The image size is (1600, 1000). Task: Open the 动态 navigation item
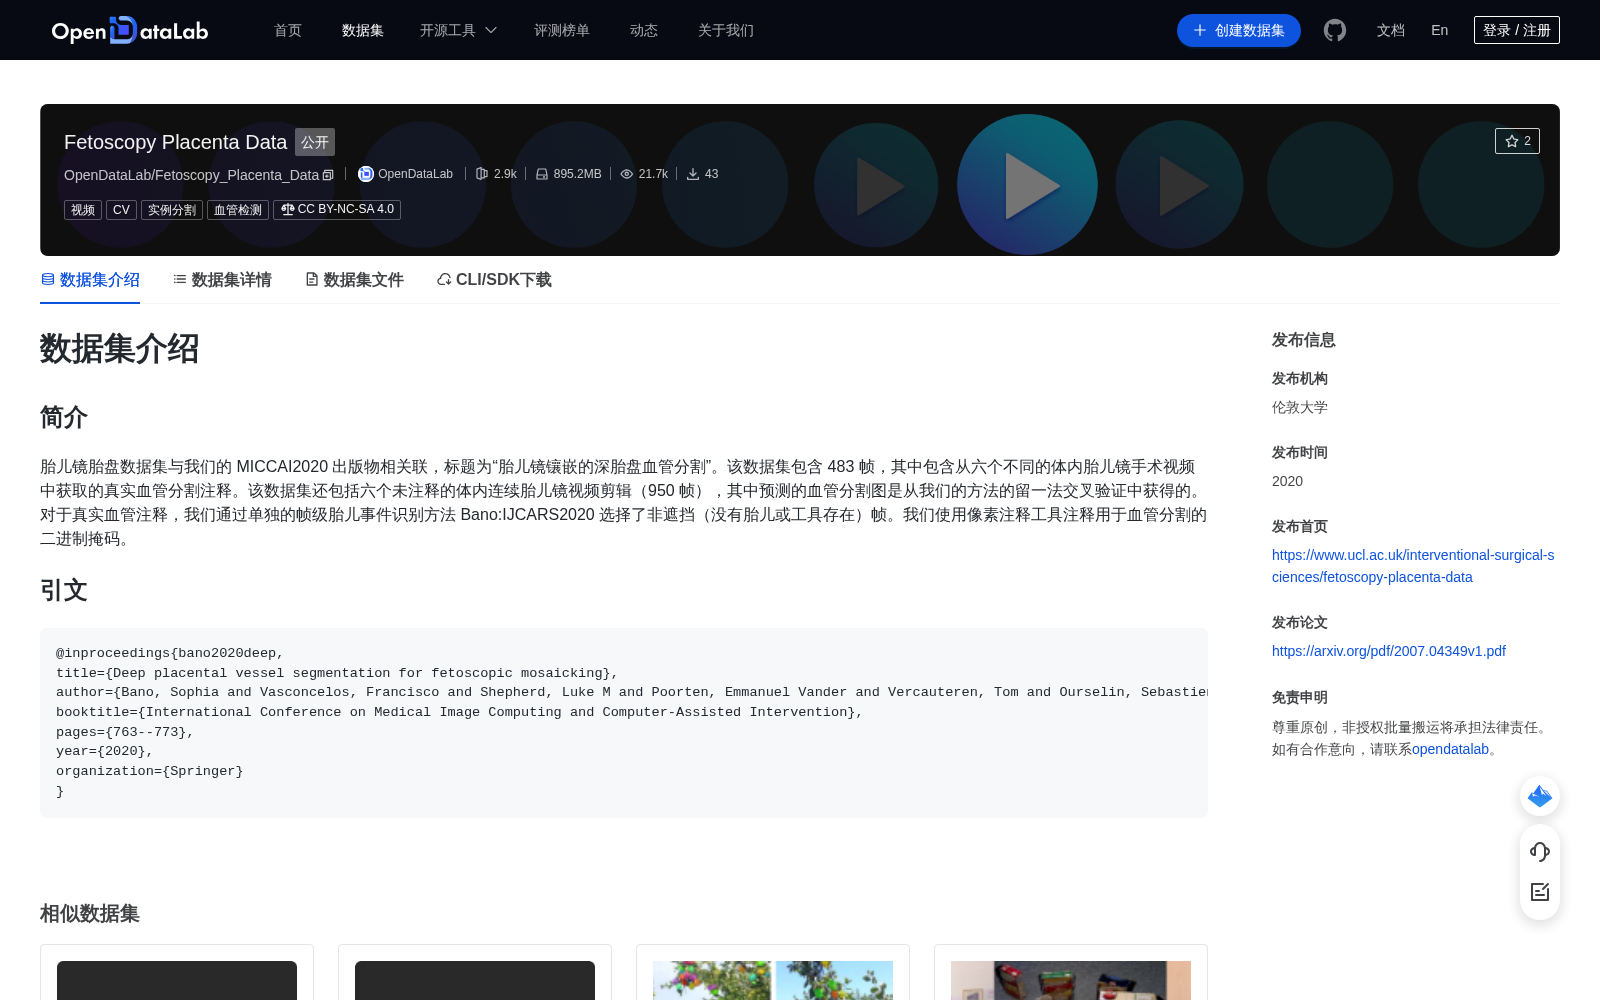(x=644, y=30)
